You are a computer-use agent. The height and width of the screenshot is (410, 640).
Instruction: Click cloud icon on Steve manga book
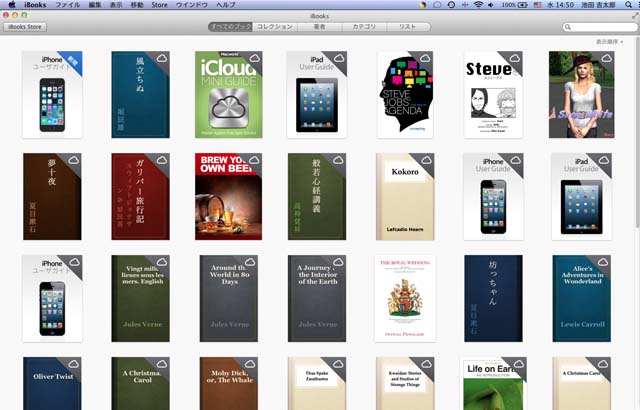click(515, 58)
